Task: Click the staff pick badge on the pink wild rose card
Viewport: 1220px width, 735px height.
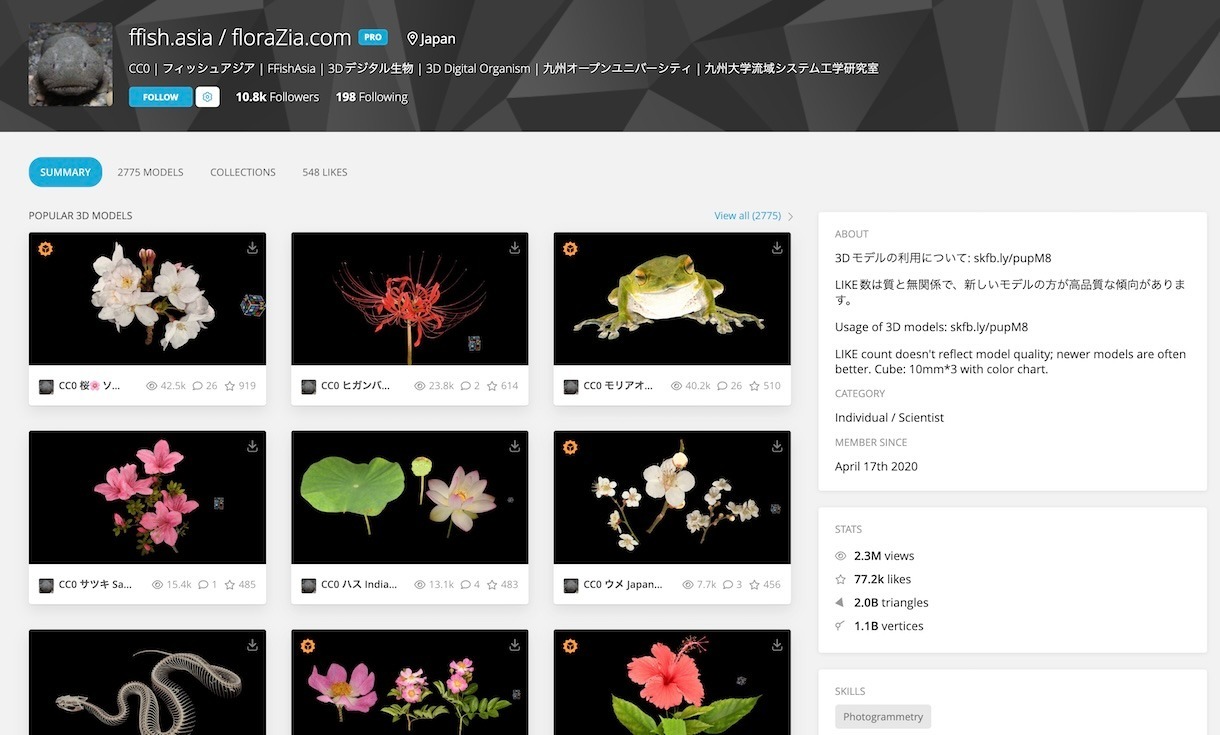Action: [x=307, y=645]
